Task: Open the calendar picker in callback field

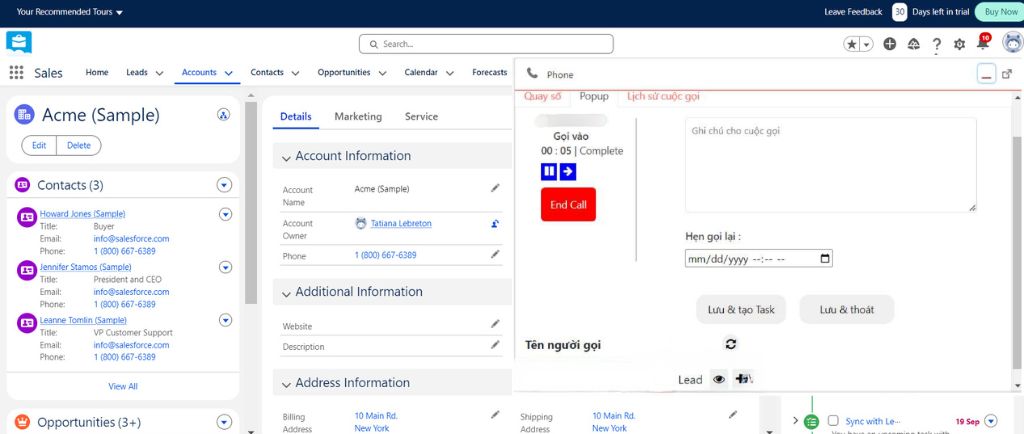Action: pyautogui.click(x=825, y=259)
